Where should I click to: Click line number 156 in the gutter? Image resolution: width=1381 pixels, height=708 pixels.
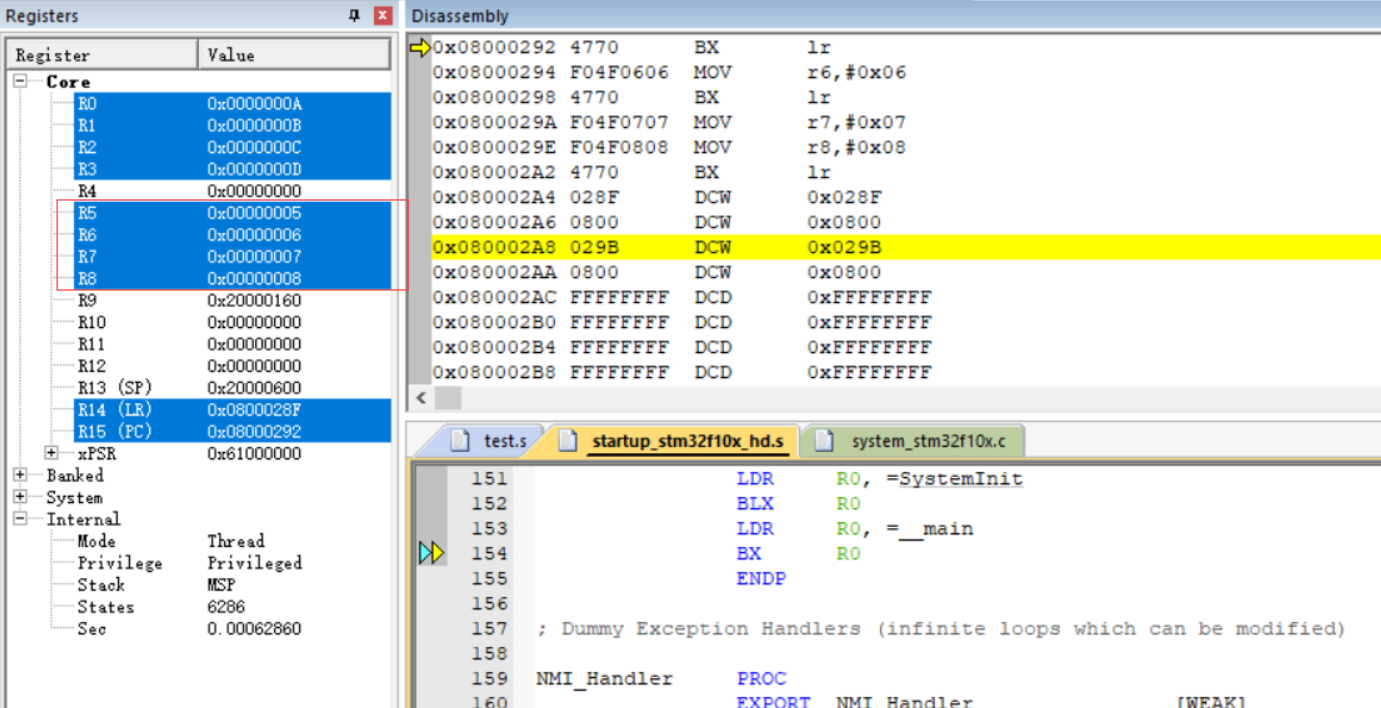(490, 604)
